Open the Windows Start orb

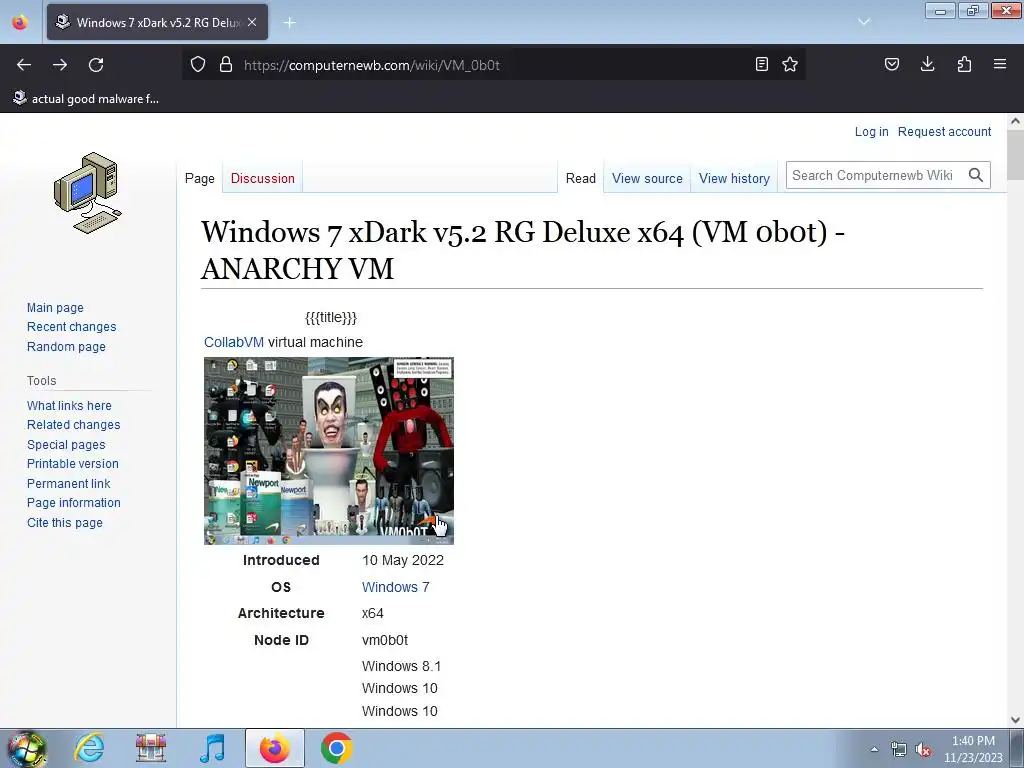26,748
